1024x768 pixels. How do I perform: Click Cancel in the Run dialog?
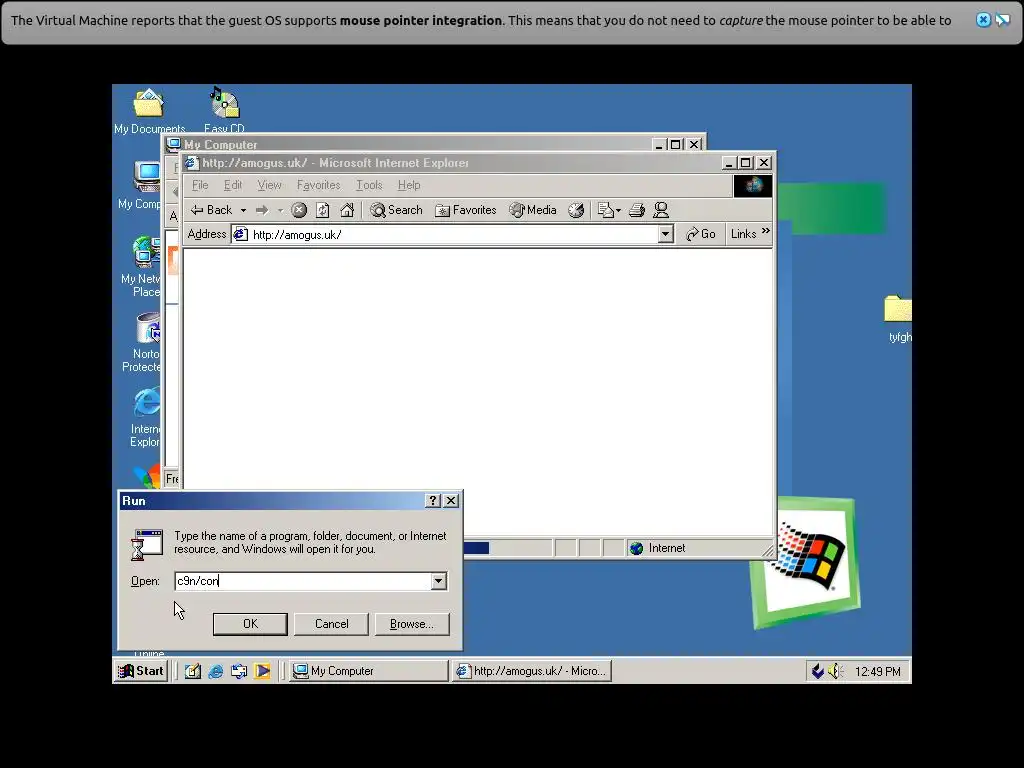tap(332, 624)
